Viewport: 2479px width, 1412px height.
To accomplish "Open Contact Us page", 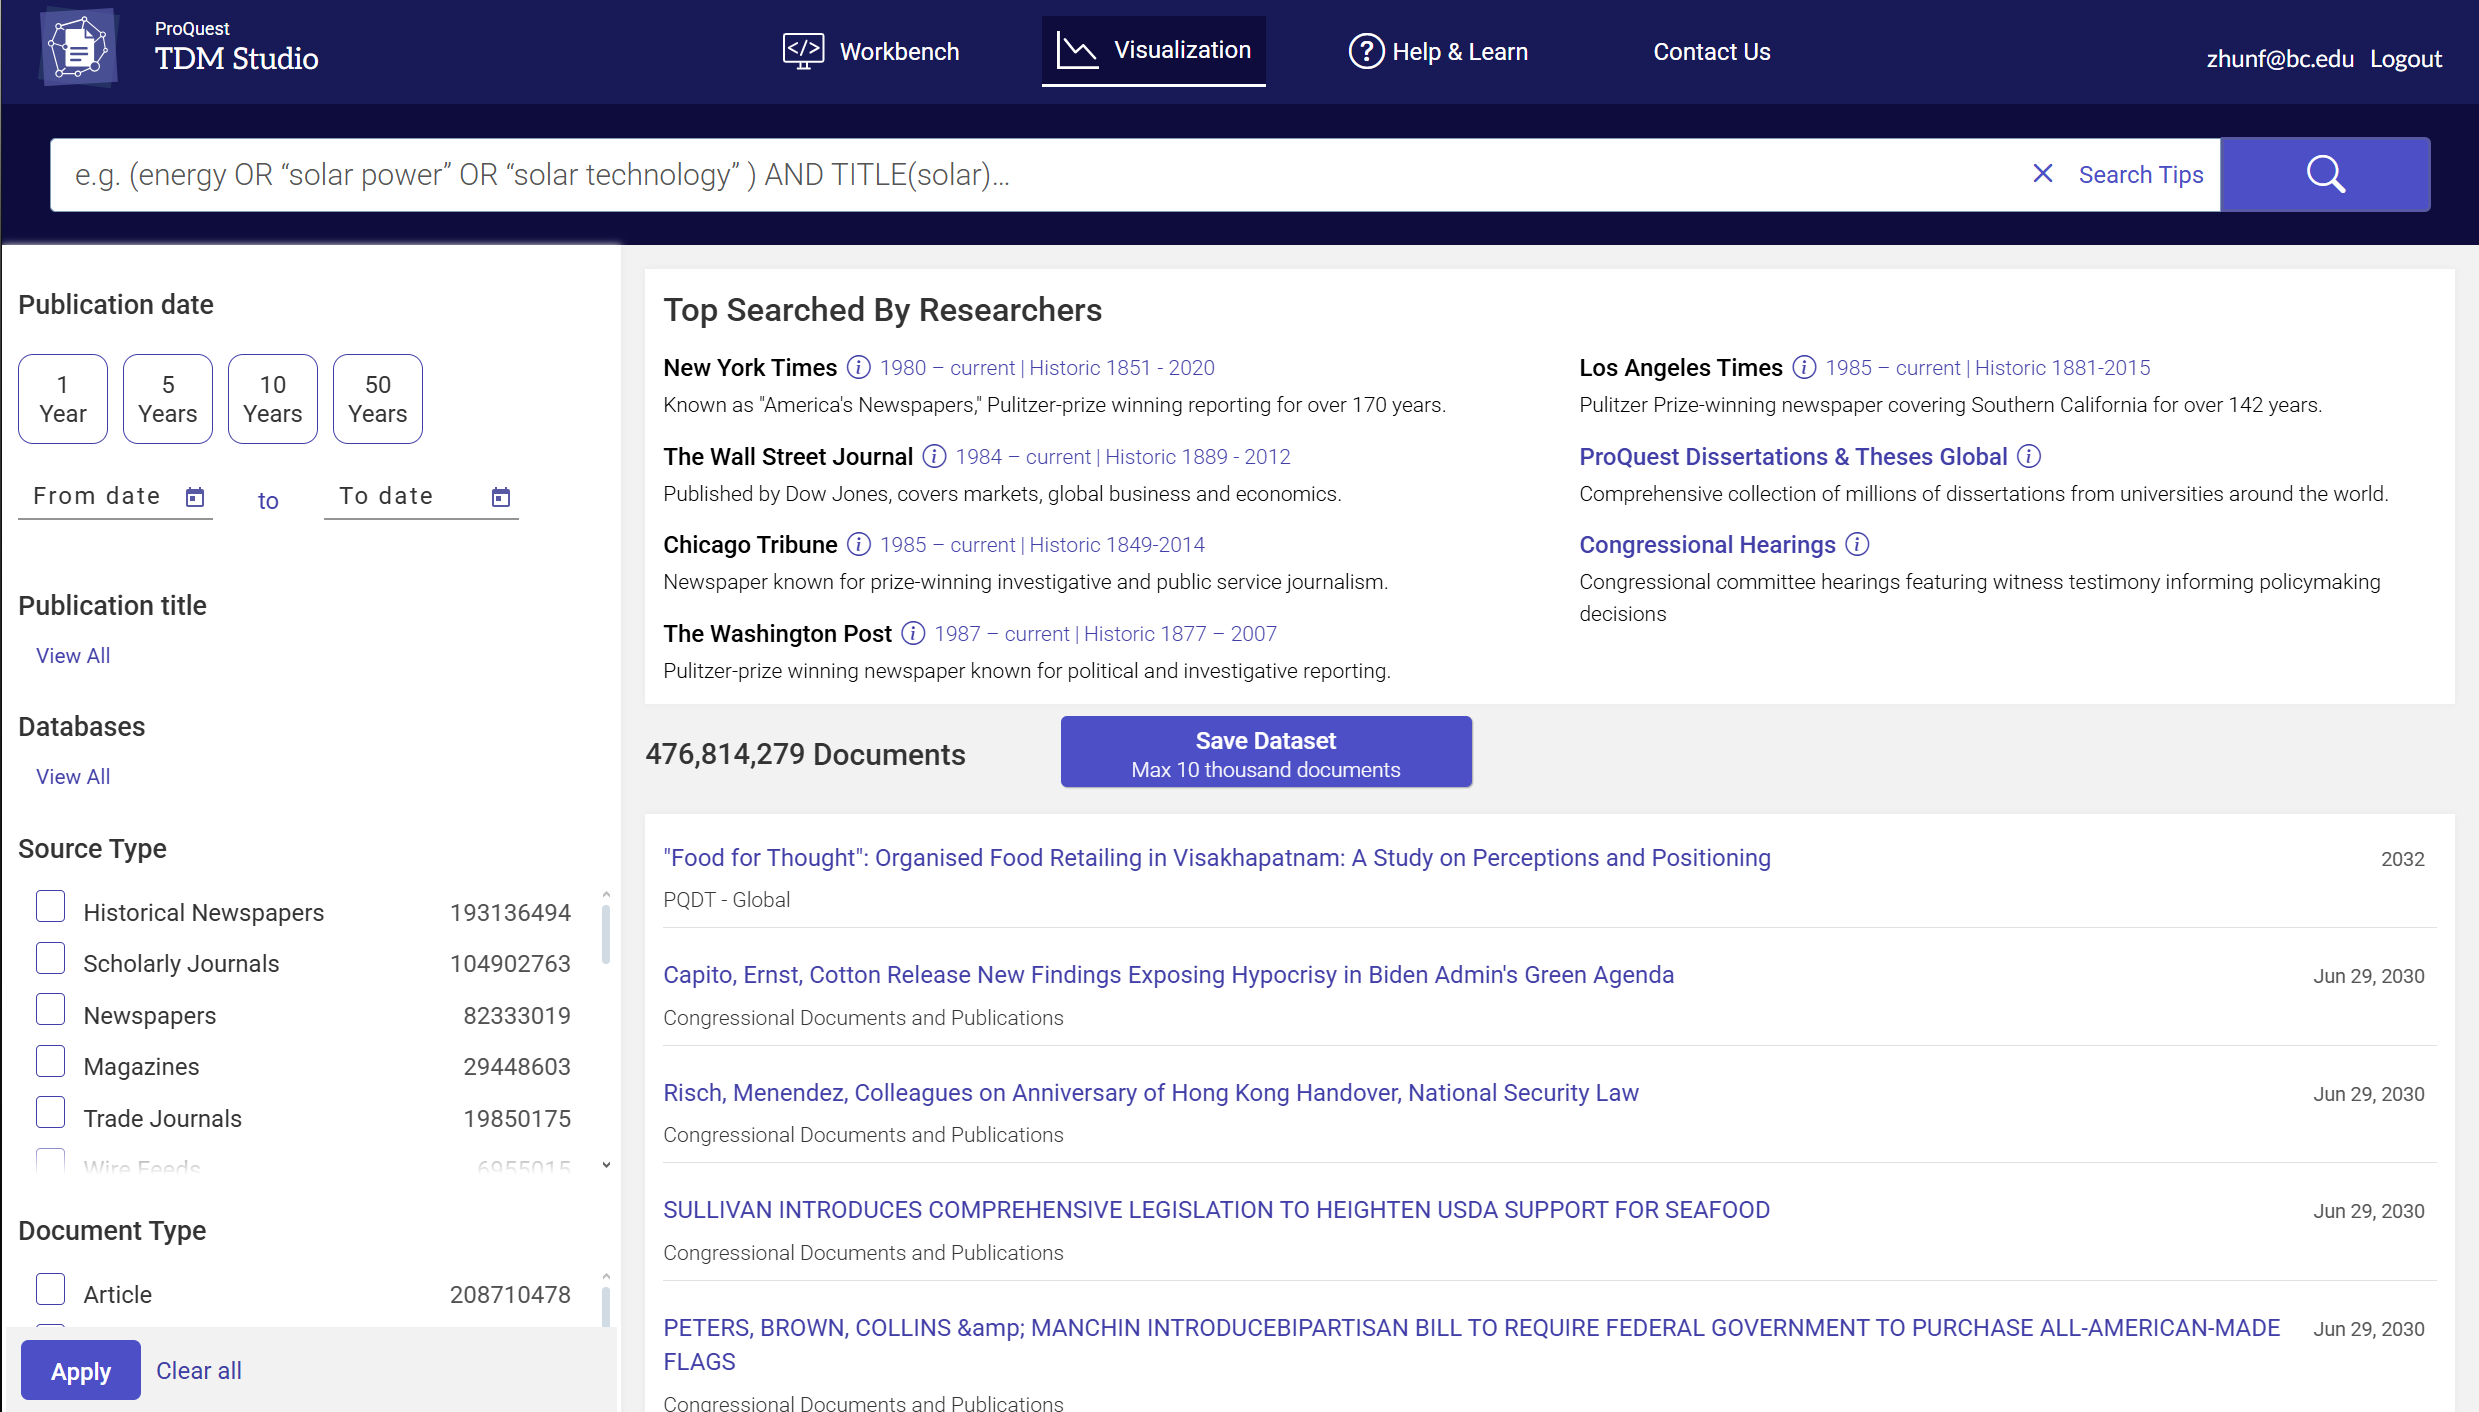I will click(x=1712, y=52).
